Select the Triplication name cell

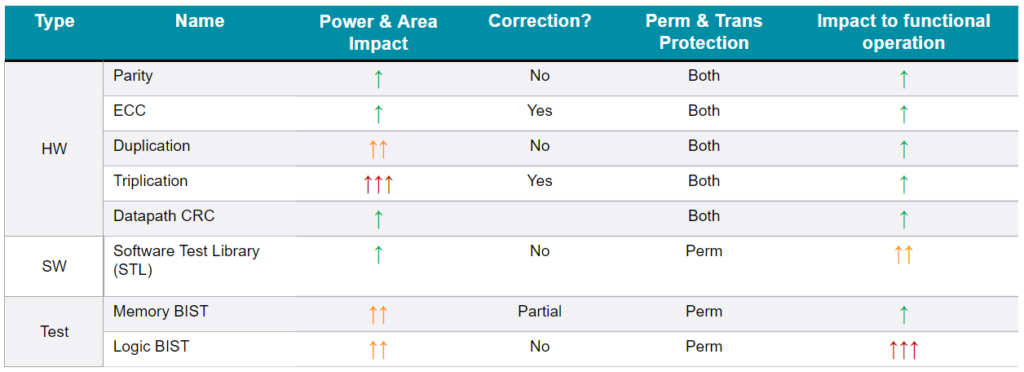pos(150,181)
